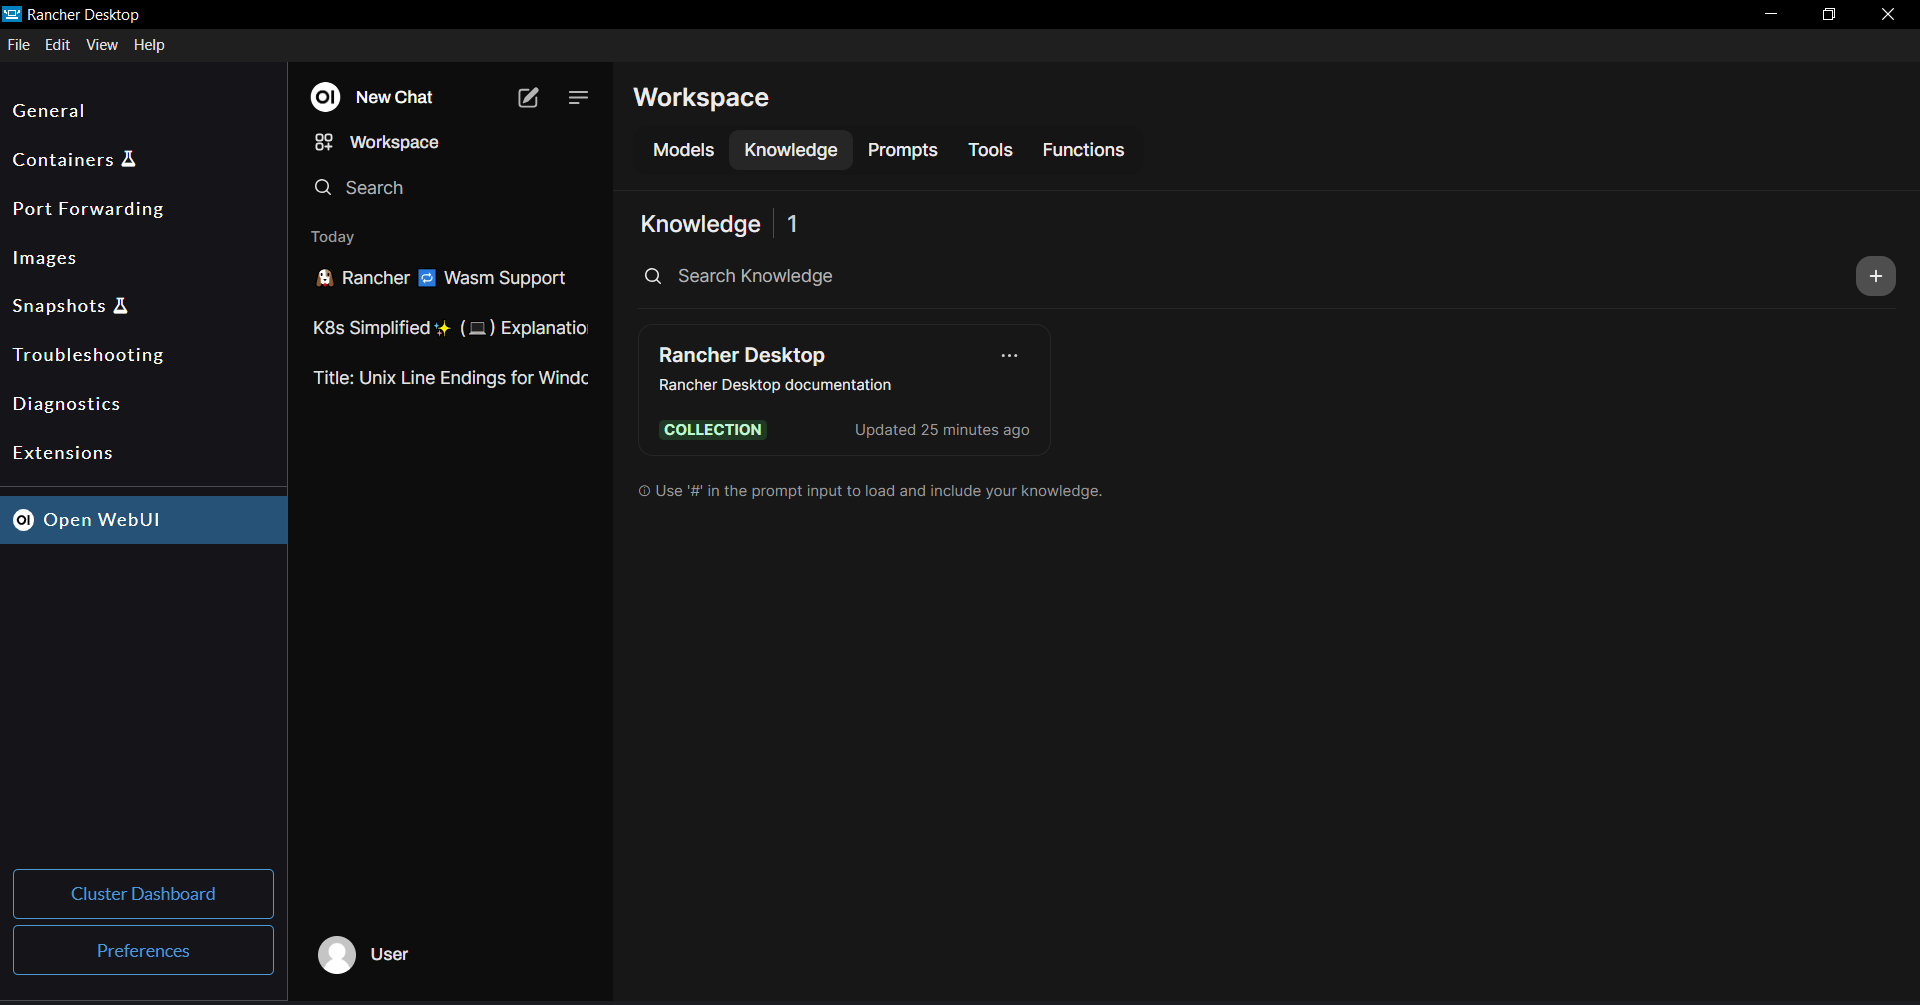Click the Search Knowledge magnifier icon
The image size is (1920, 1005).
coord(653,276)
